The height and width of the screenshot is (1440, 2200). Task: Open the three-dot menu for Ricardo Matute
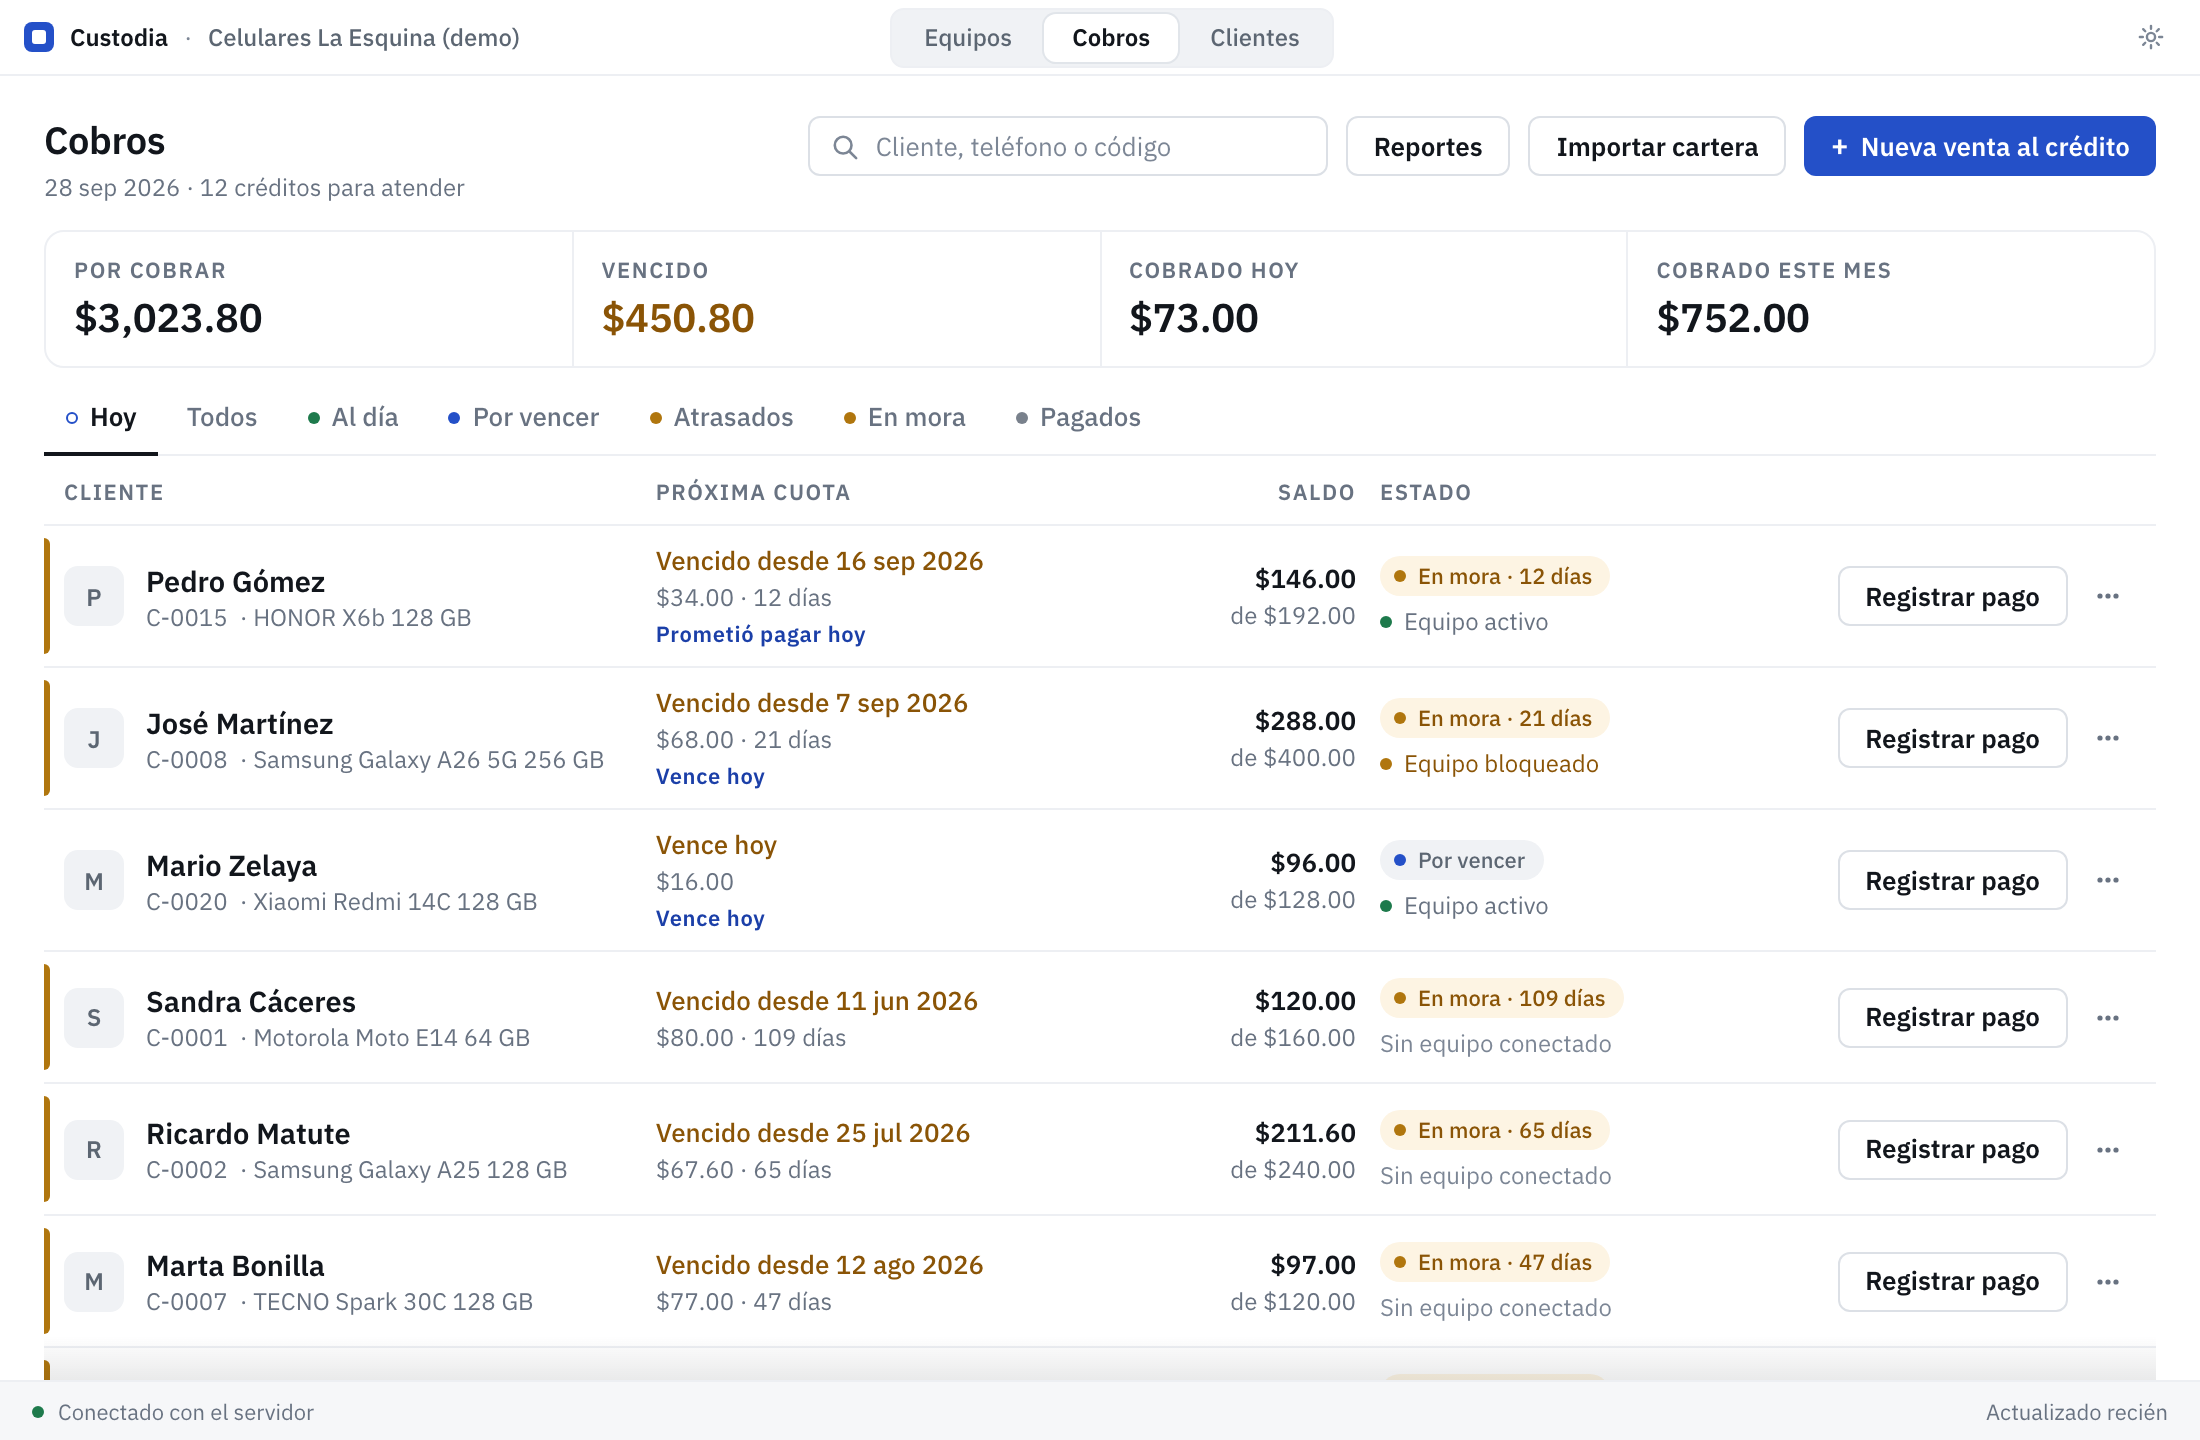[2108, 1150]
